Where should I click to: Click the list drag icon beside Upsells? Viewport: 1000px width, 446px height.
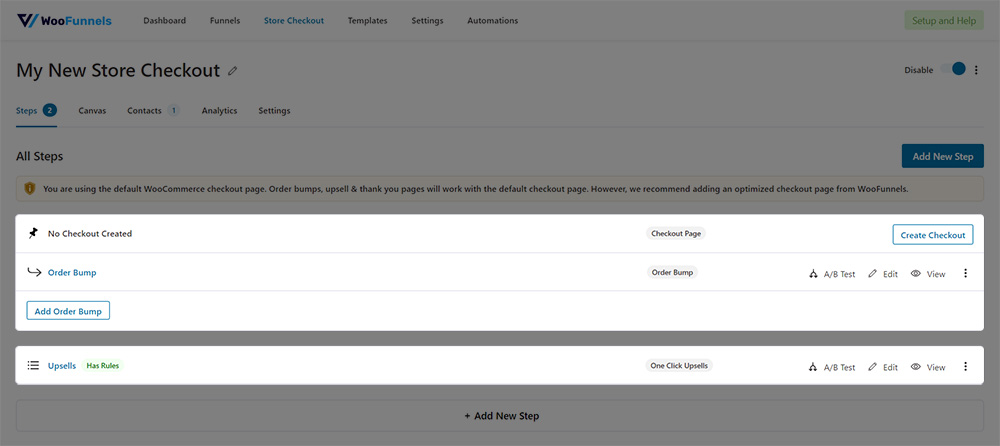coord(33,366)
